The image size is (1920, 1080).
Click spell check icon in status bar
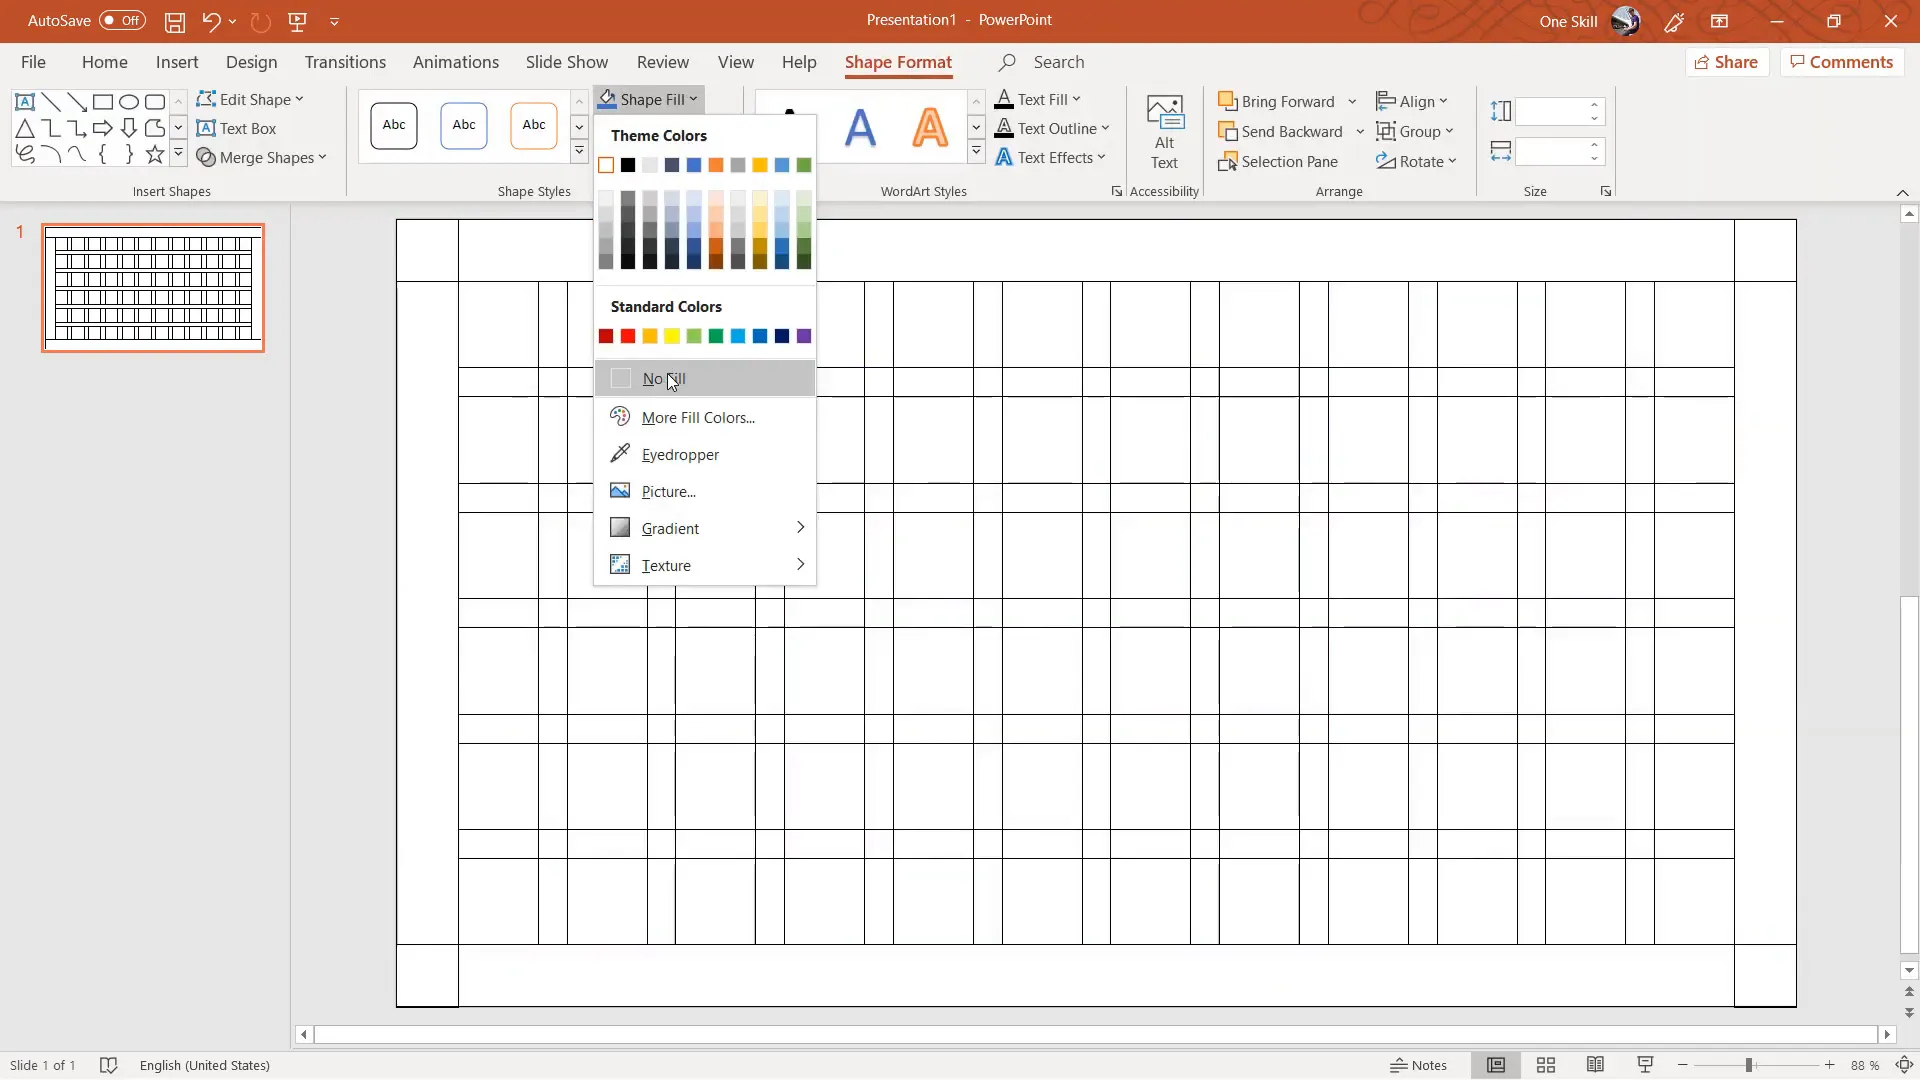click(109, 1065)
